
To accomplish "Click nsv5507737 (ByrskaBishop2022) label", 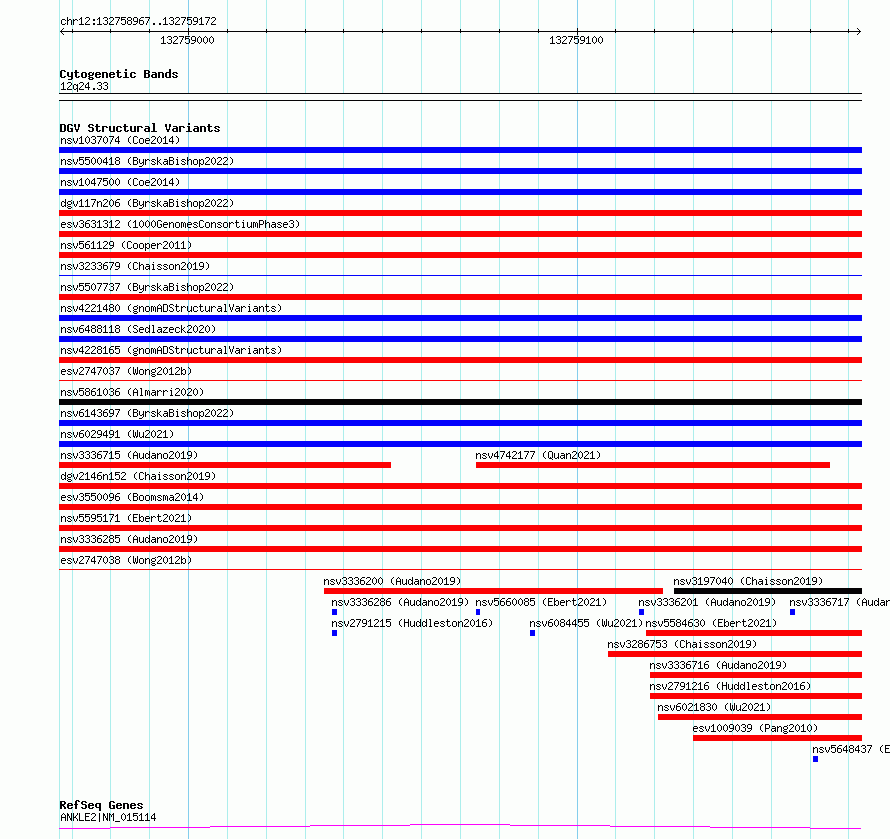I will [x=147, y=287].
